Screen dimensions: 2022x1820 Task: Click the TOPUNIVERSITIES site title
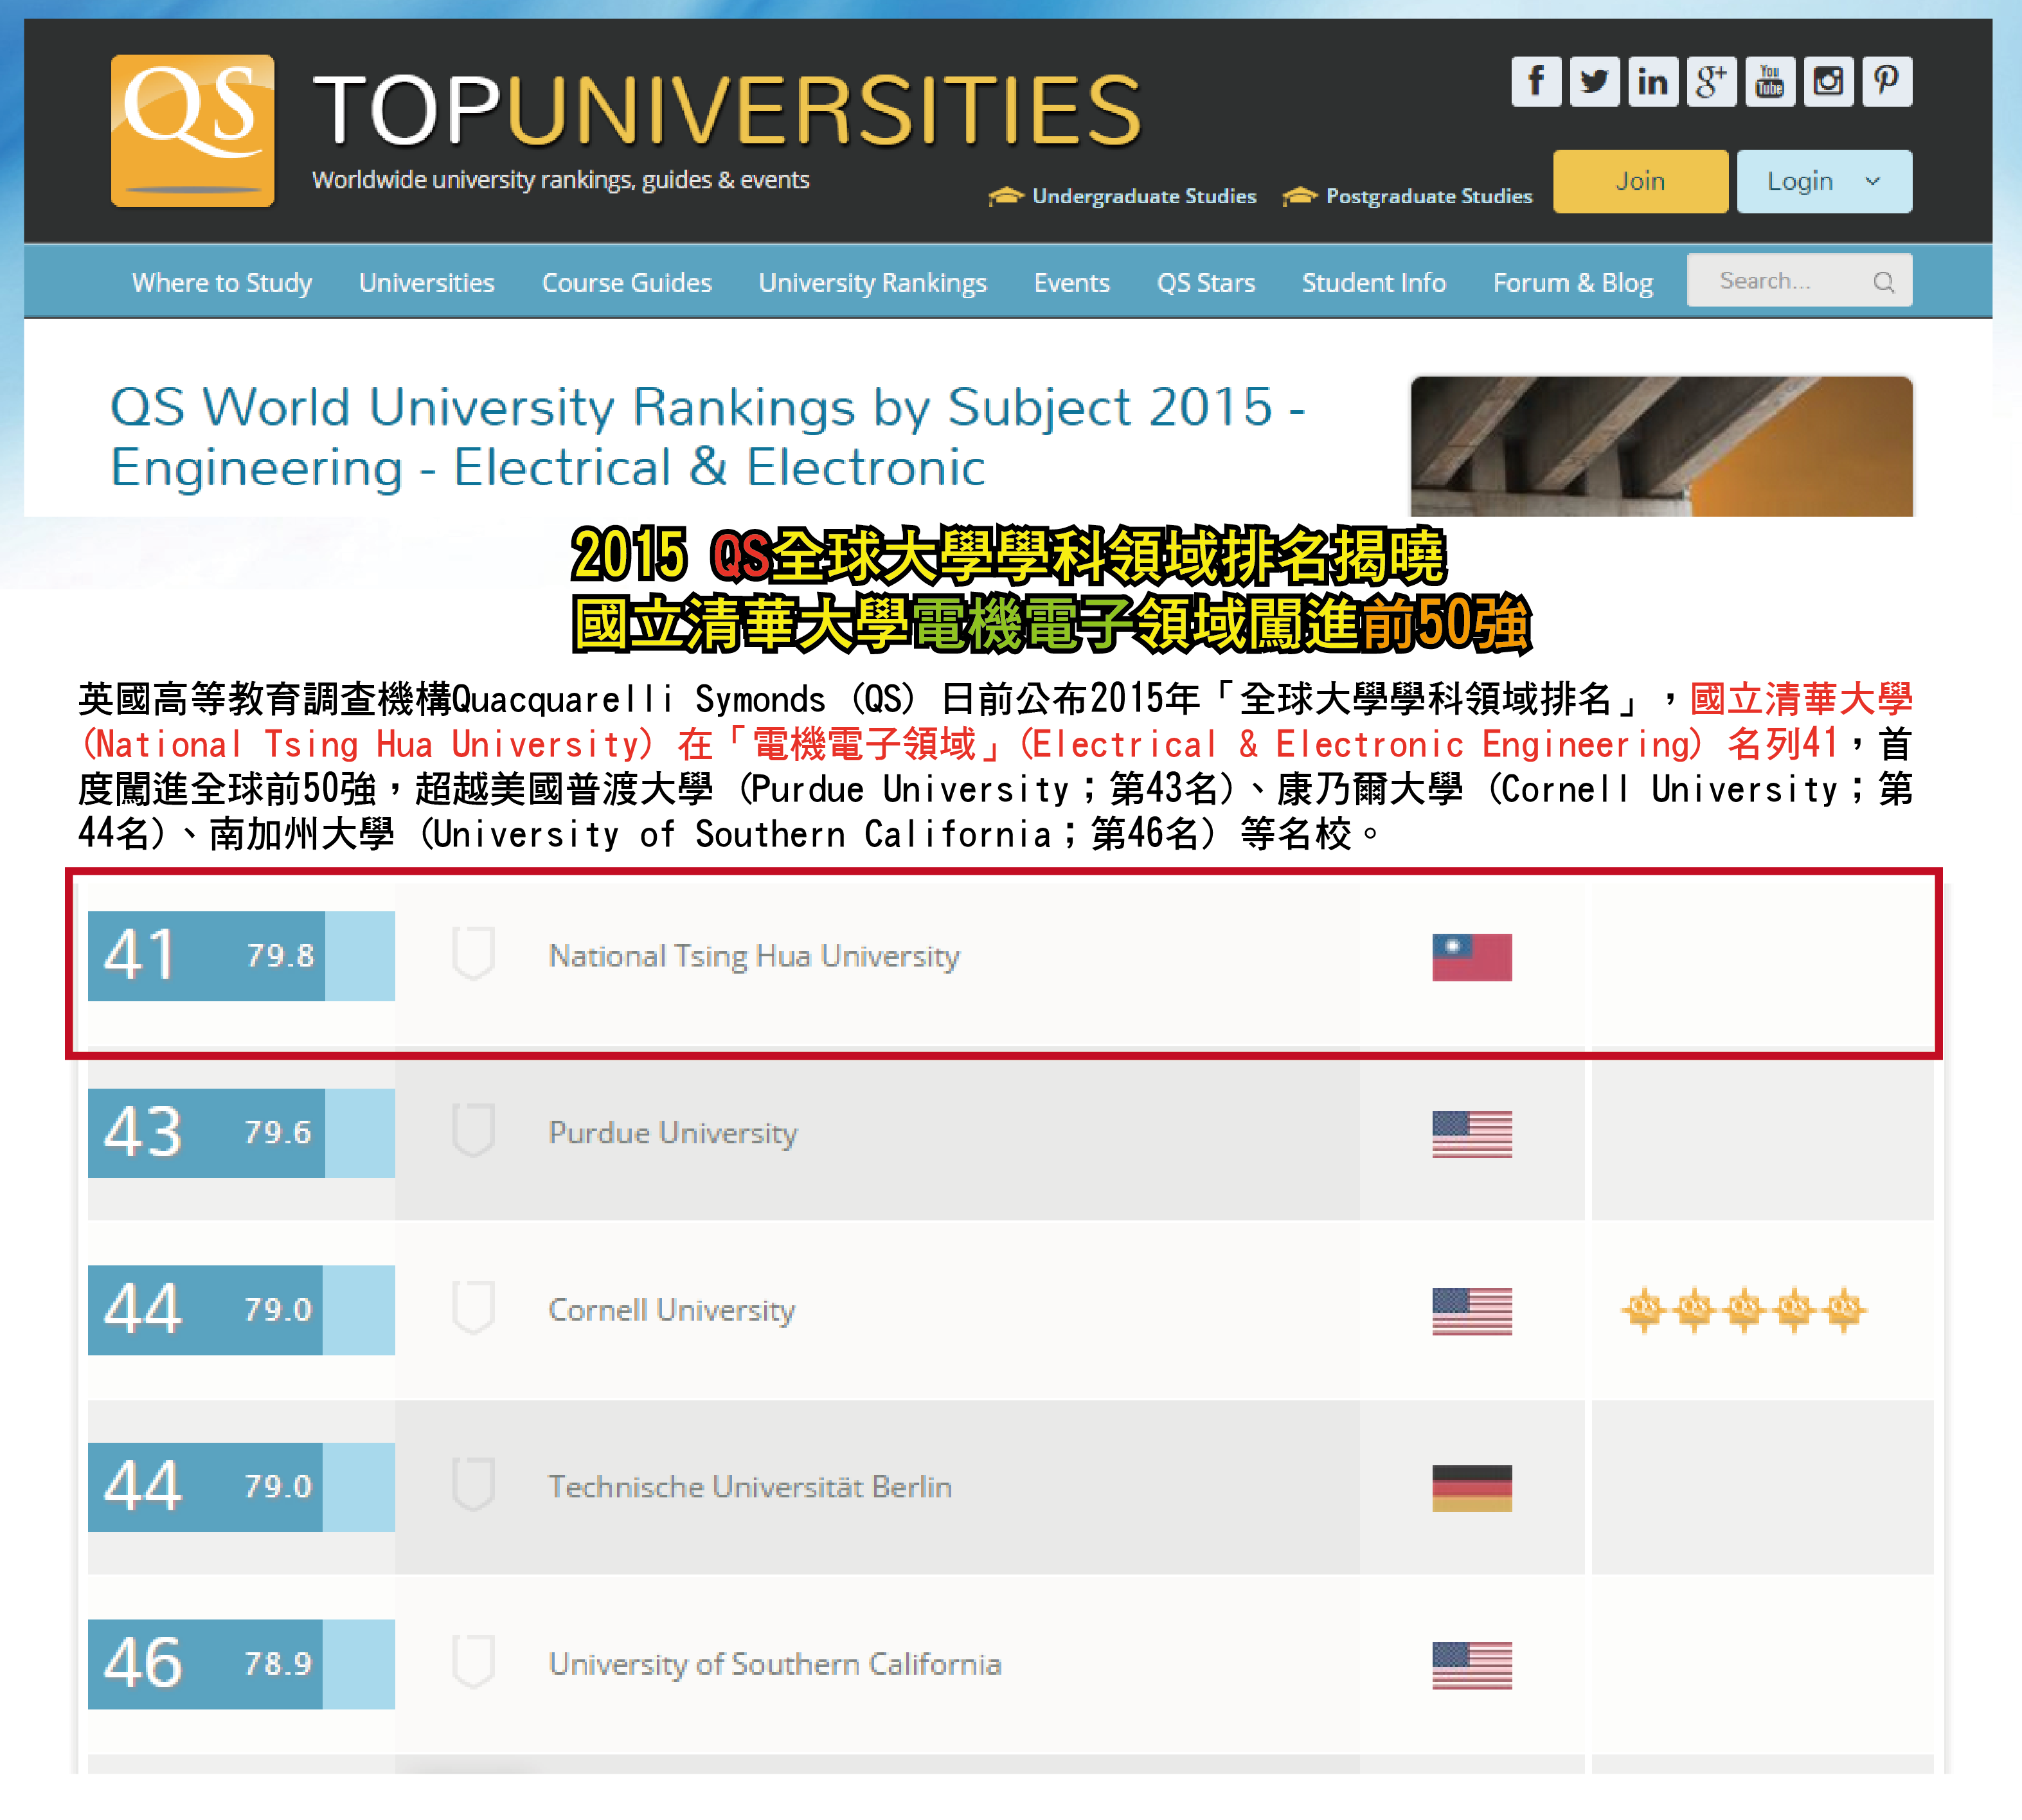coord(728,110)
